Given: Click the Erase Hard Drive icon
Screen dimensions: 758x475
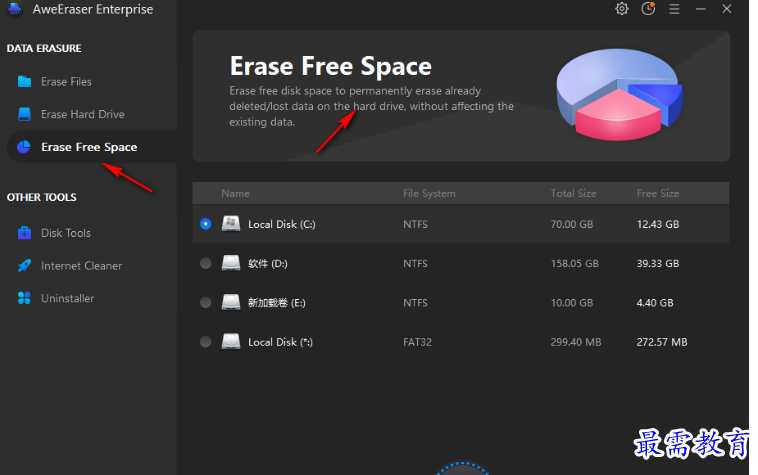Looking at the screenshot, I should pos(24,115).
